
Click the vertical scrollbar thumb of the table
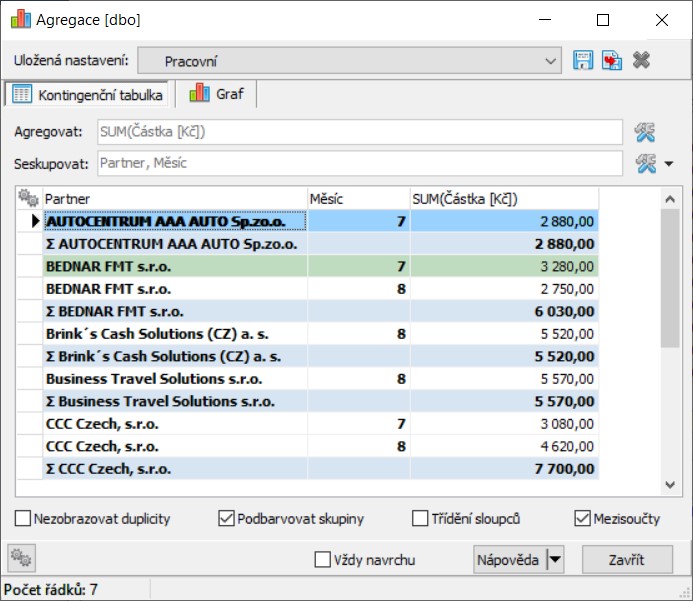(x=670, y=278)
